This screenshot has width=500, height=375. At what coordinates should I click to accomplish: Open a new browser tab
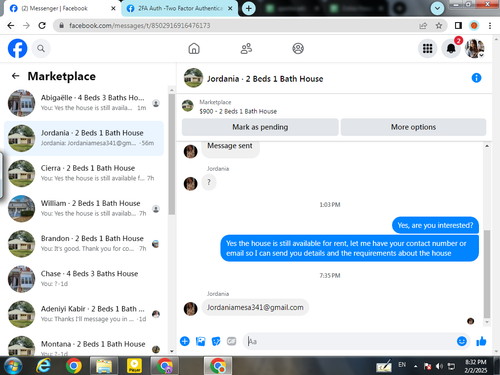coord(249,8)
